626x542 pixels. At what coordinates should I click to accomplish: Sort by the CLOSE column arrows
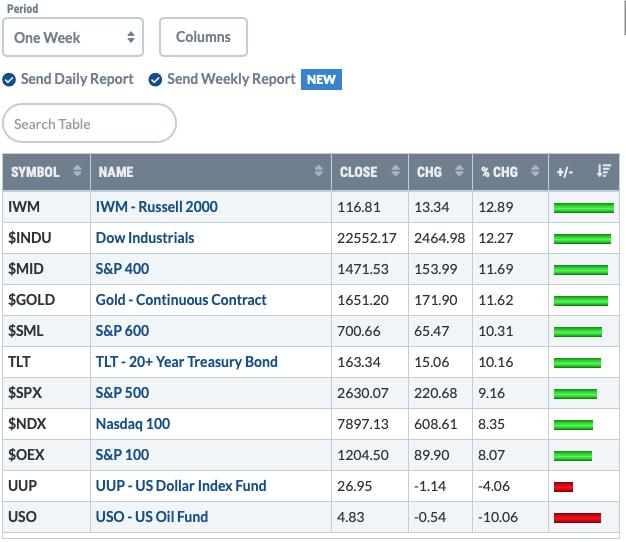click(395, 171)
